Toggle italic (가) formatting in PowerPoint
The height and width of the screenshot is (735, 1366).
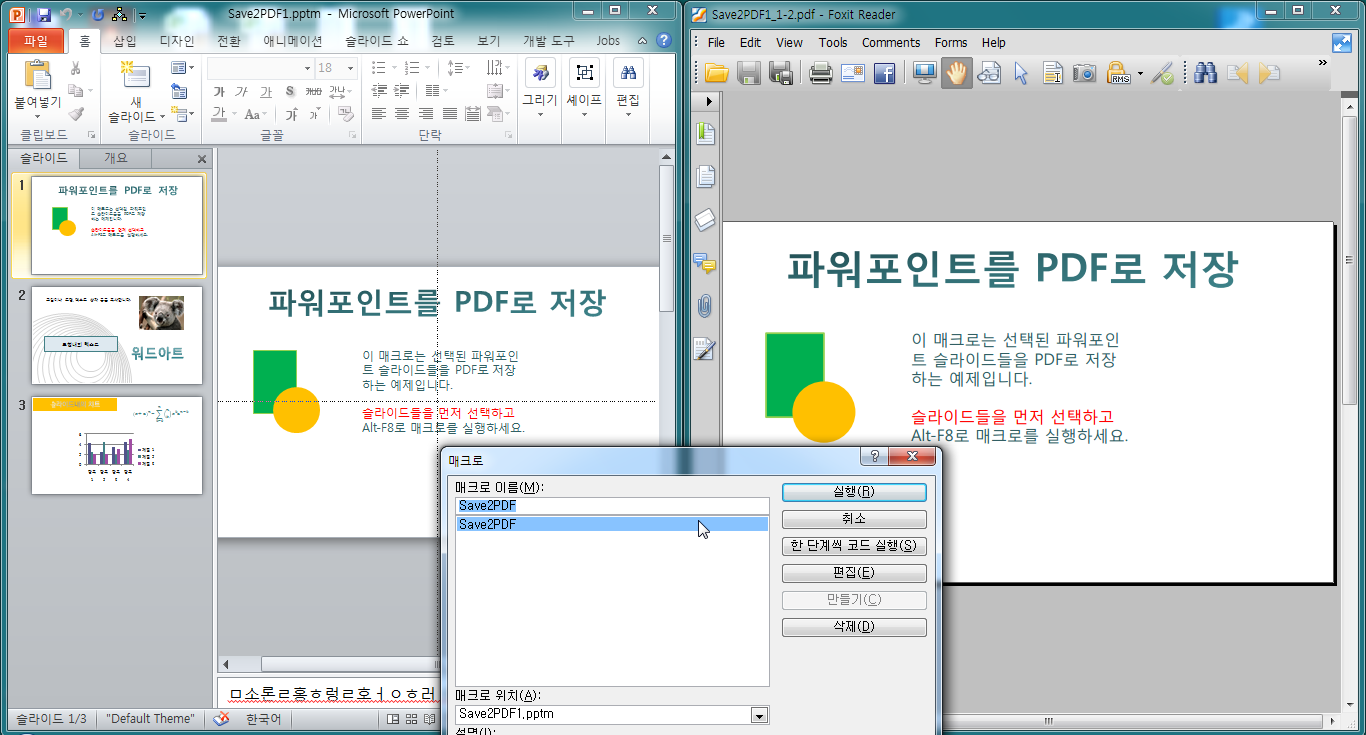(x=241, y=92)
